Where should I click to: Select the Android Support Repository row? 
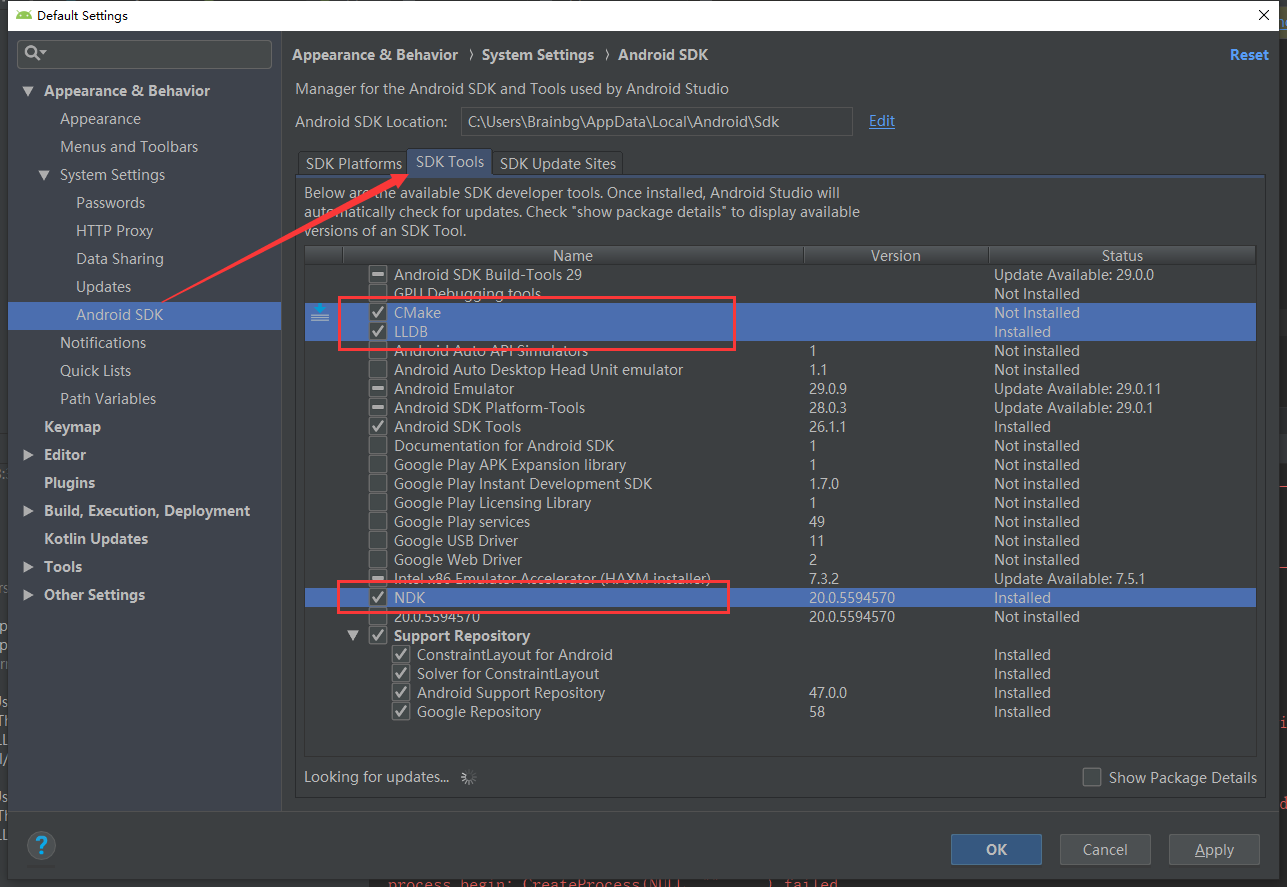pyautogui.click(x=780, y=693)
